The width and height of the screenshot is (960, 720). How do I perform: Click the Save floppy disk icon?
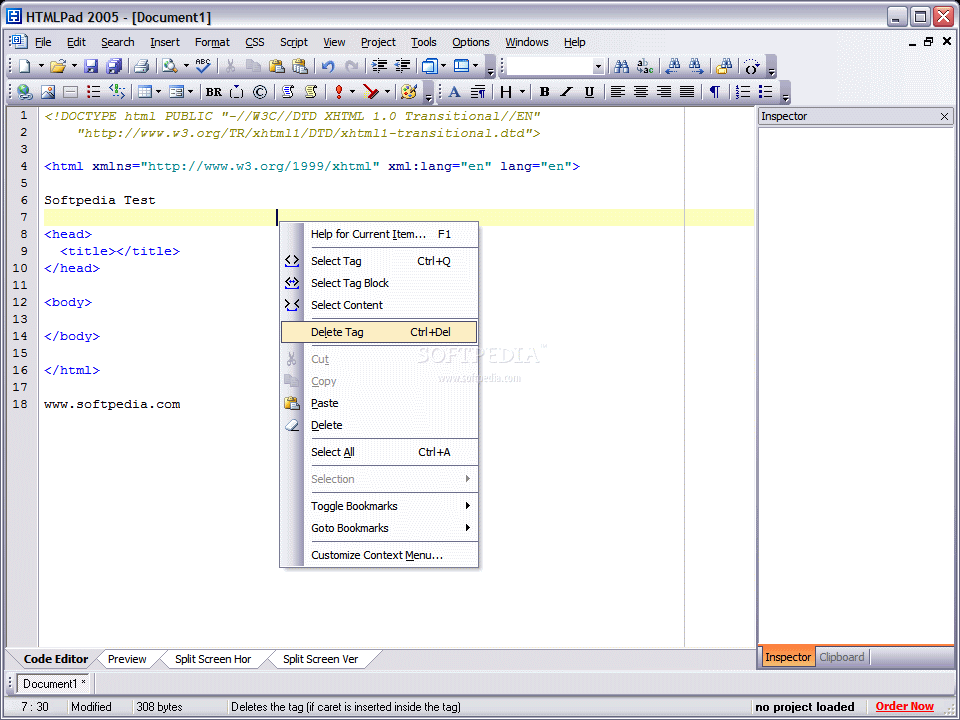pos(91,66)
